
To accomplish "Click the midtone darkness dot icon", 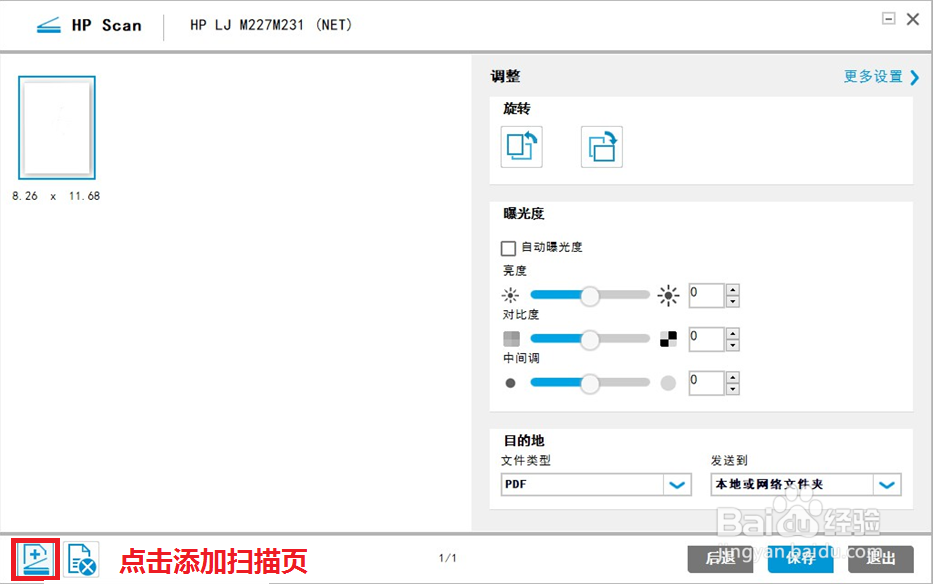I will (x=510, y=381).
